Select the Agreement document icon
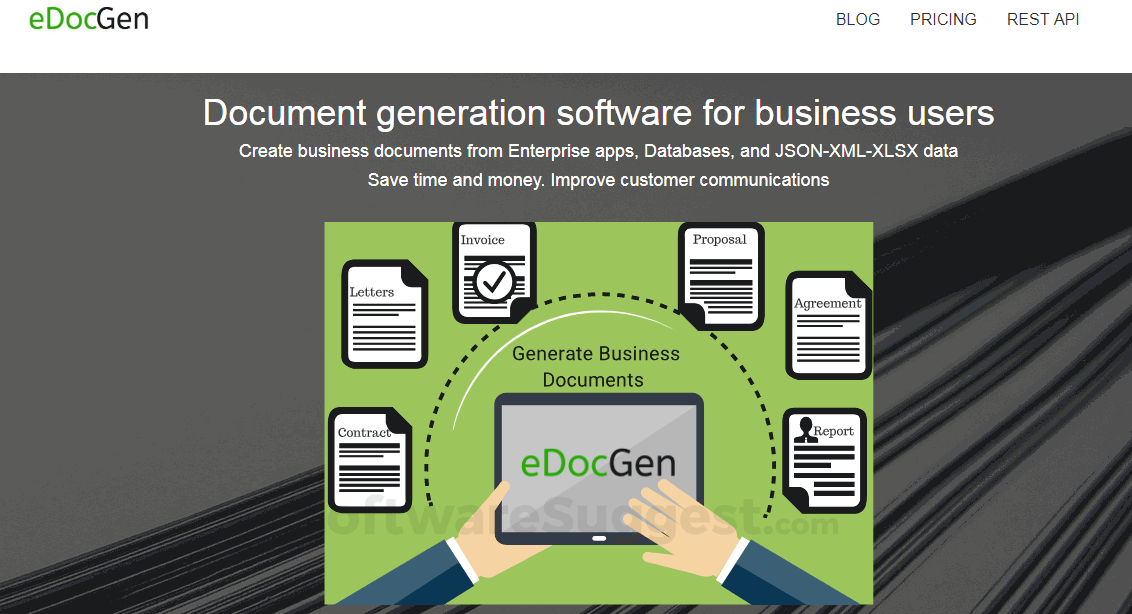Image resolution: width=1132 pixels, height=614 pixels. 826,322
